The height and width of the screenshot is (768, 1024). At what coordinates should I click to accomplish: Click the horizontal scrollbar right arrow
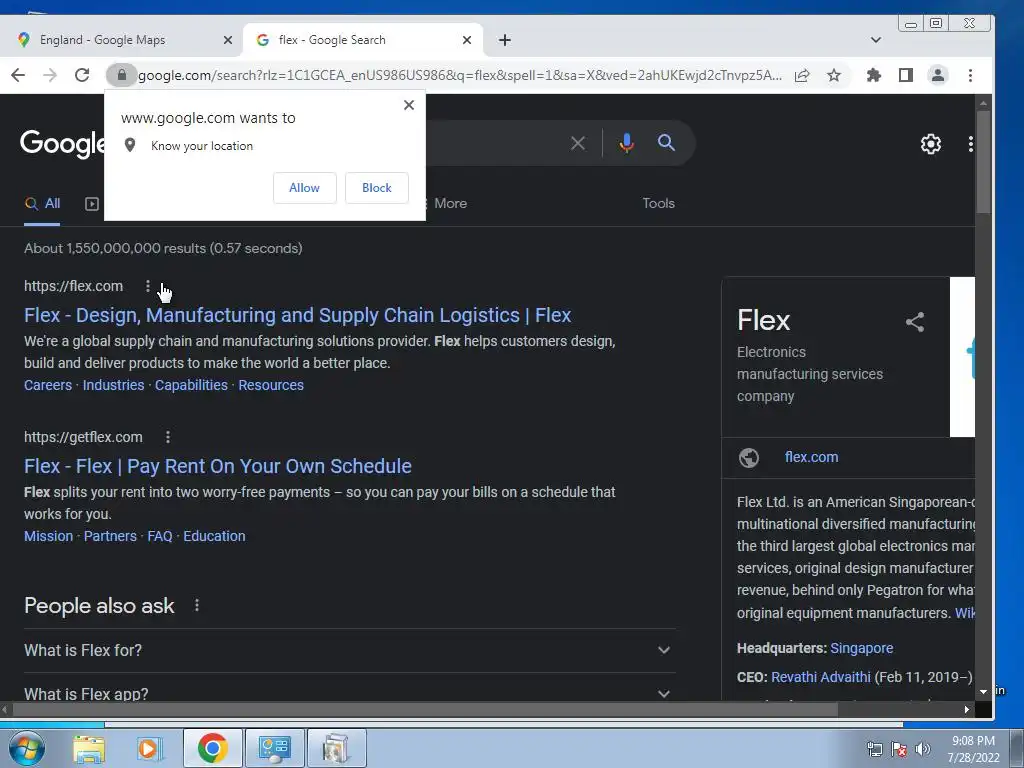[967, 710]
